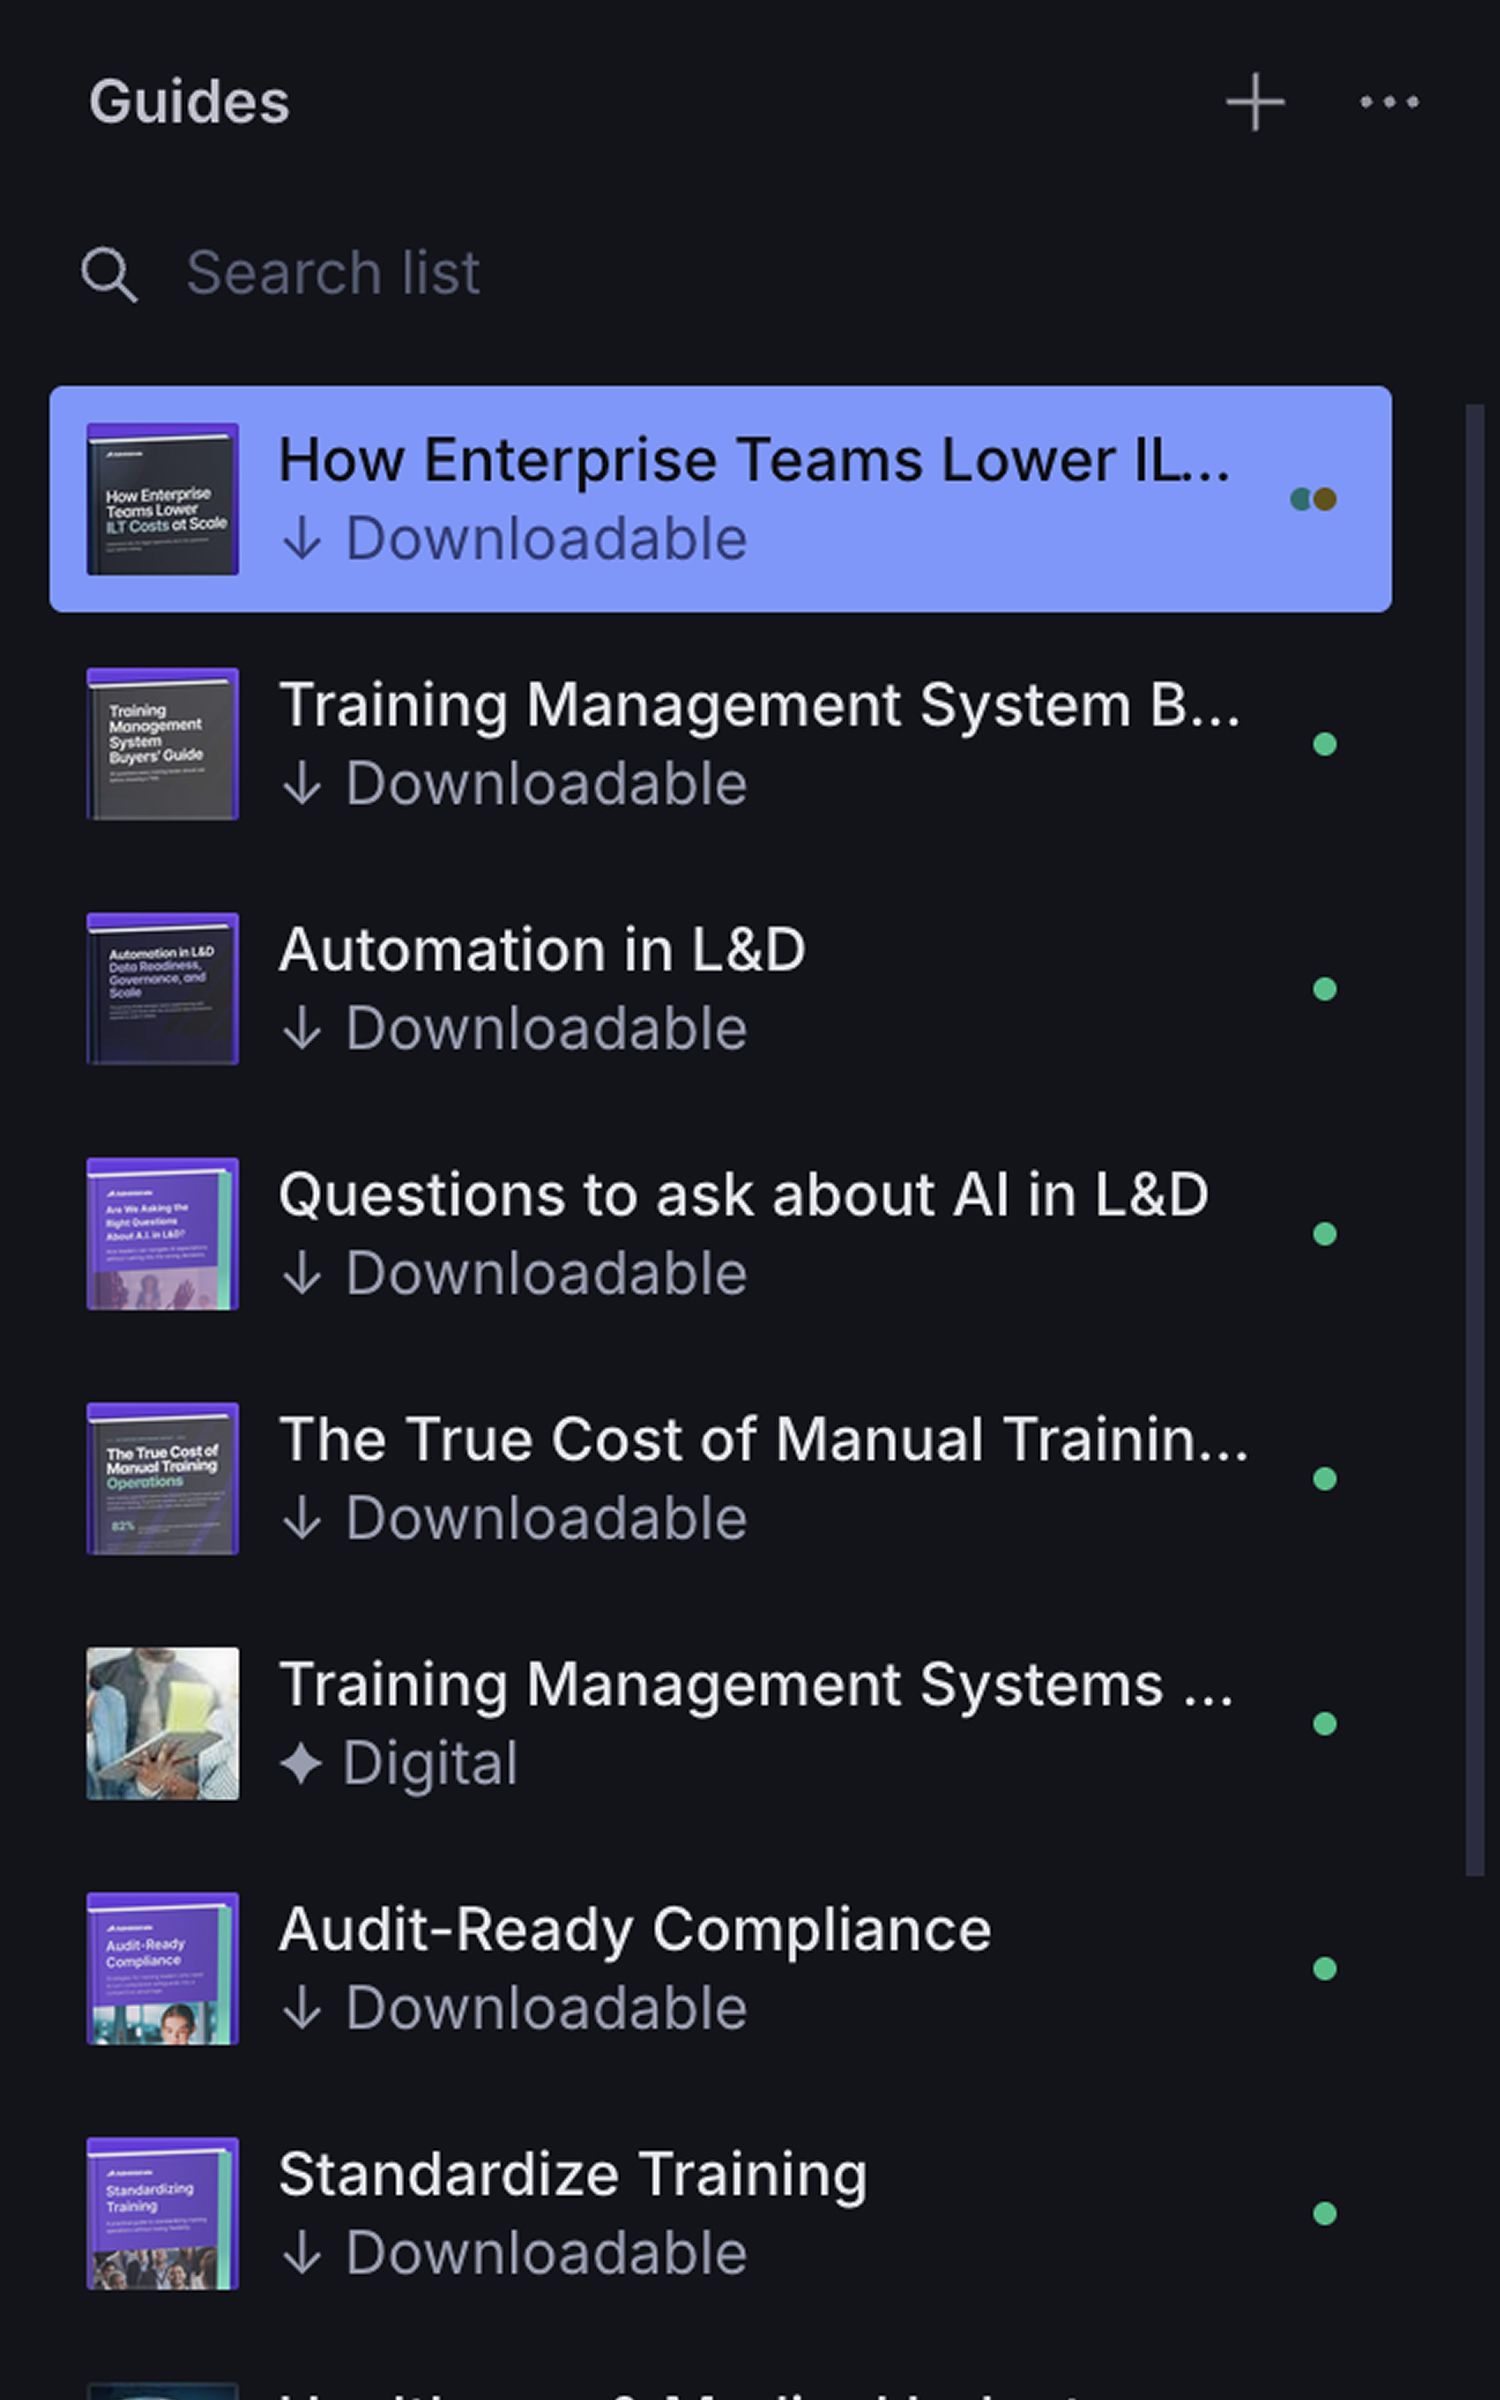Select The True Cost of Manual Trainin... title
The height and width of the screenshot is (2400, 1500).
[763, 1440]
